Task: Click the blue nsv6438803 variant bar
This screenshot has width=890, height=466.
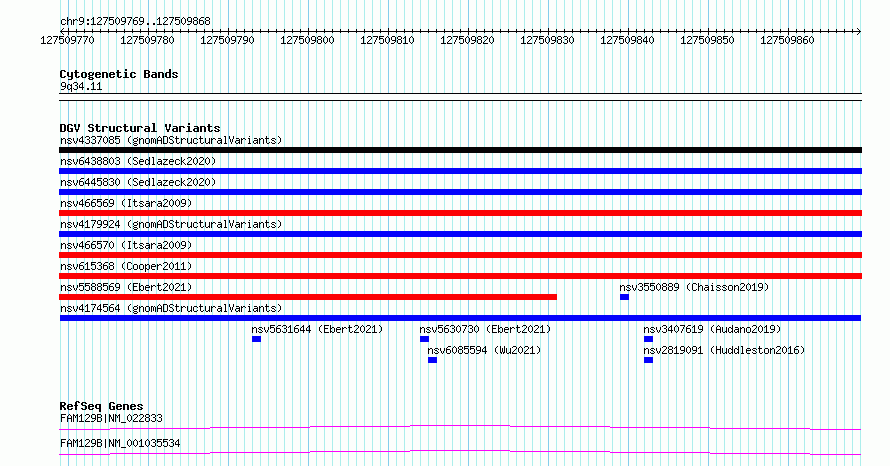Action: [460, 171]
